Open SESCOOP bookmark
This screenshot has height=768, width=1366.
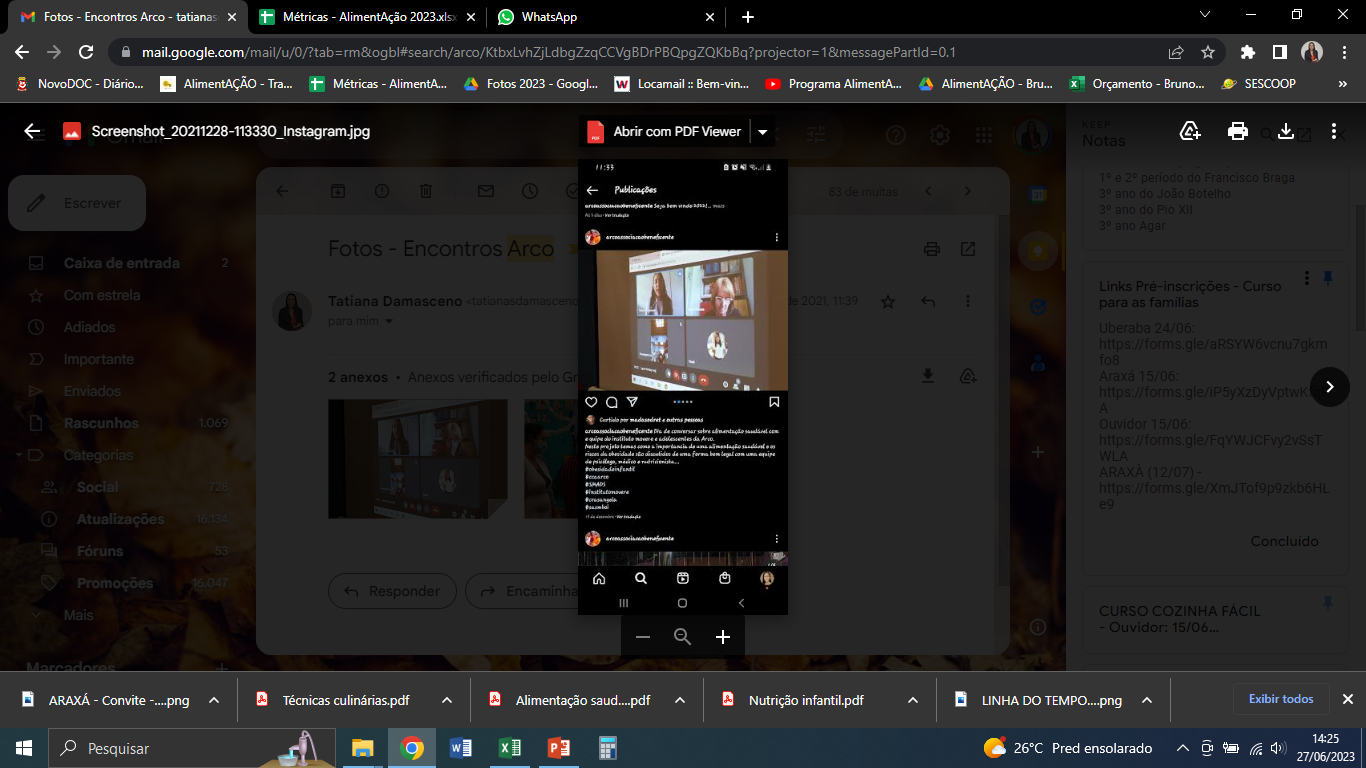pyautogui.click(x=1258, y=84)
